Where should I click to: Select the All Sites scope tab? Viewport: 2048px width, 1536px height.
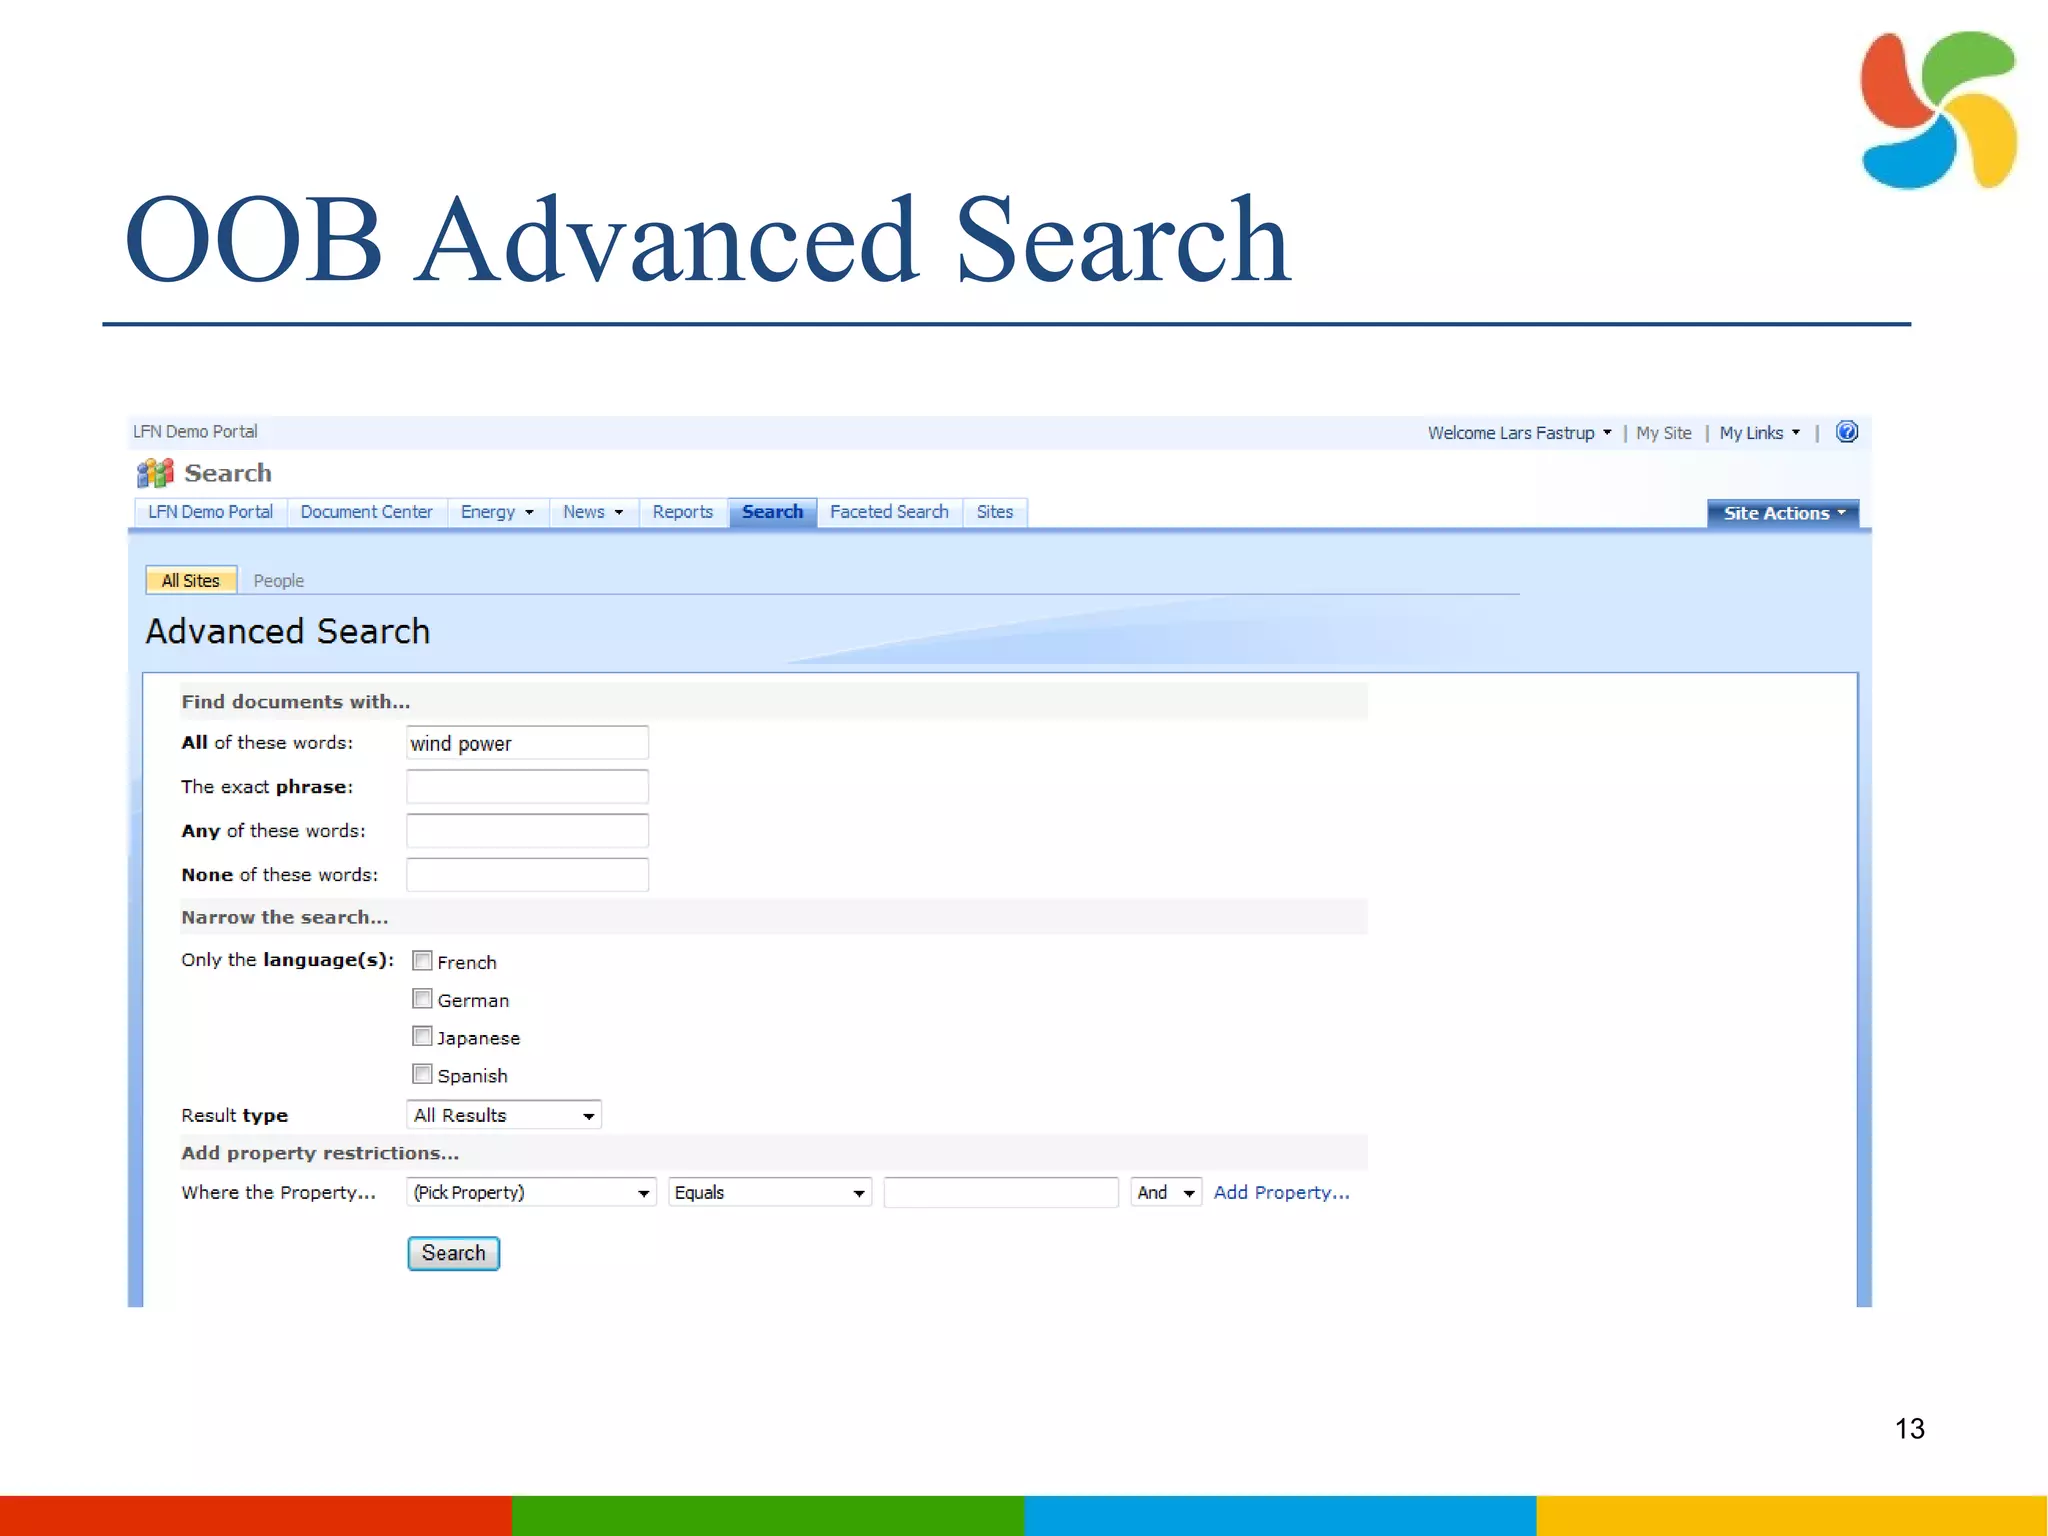pos(190,580)
